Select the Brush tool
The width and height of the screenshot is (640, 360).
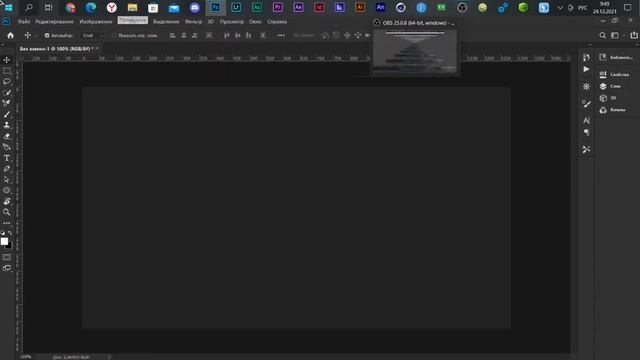(7, 114)
